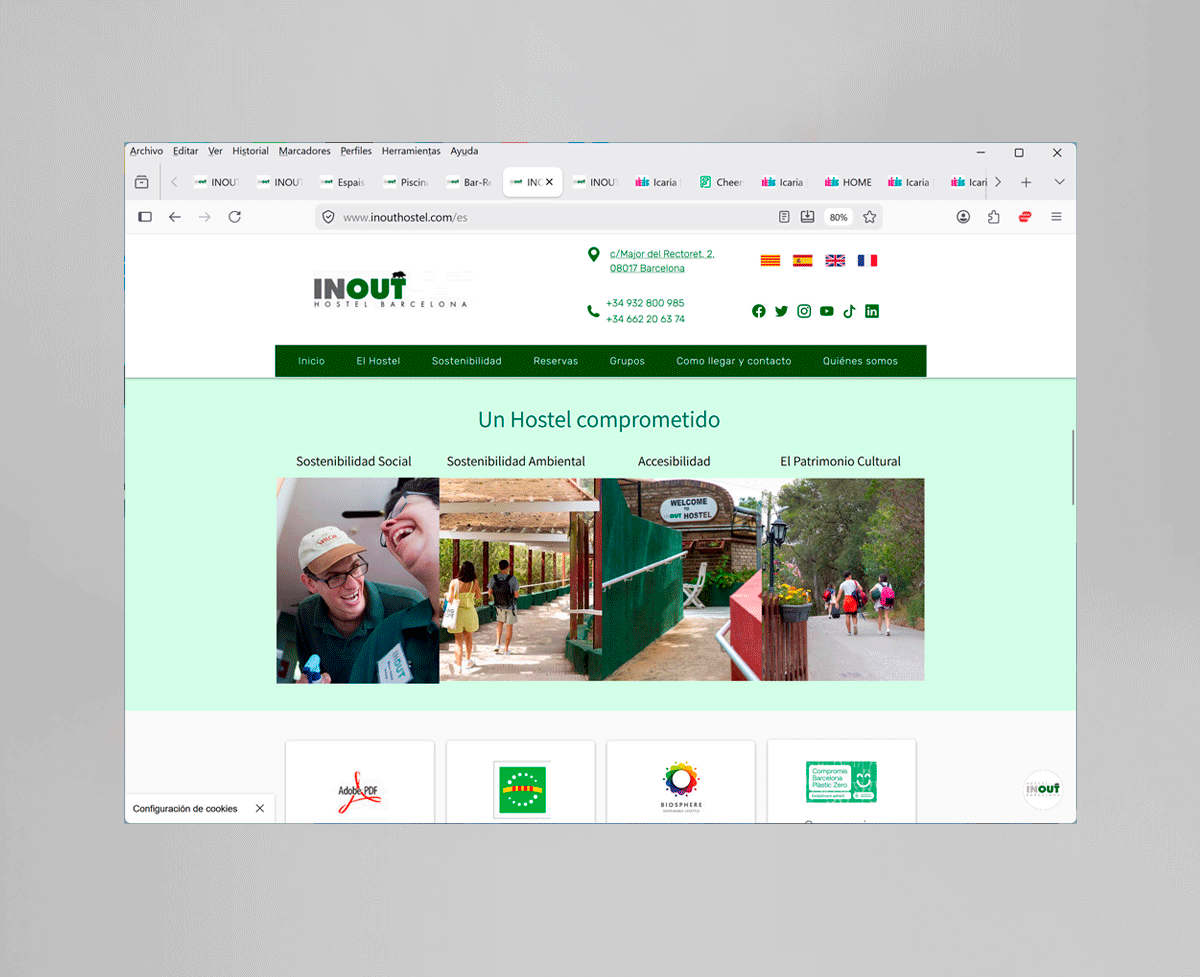Open the extensions puzzle icon

coord(993,216)
